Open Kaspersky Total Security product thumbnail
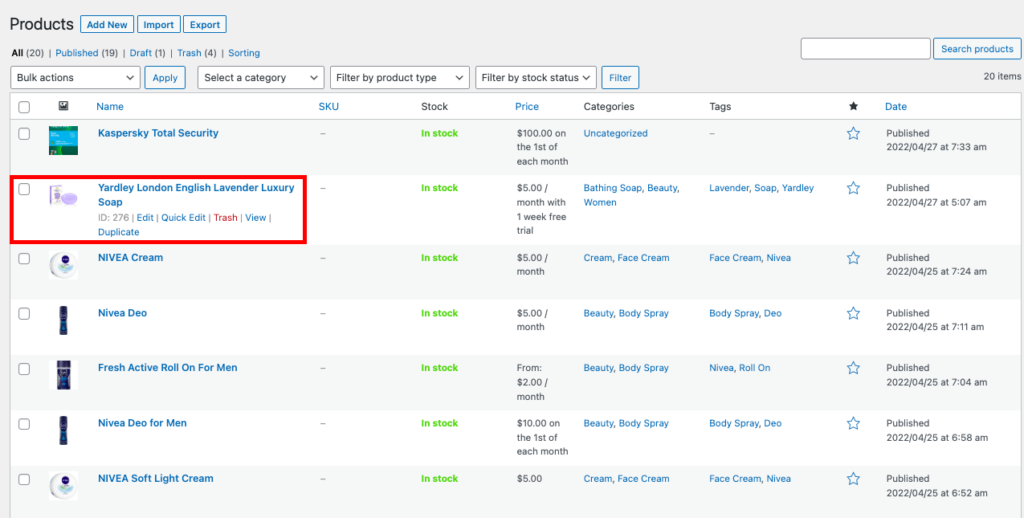Screen dimensions: 1024x518 tap(63, 140)
